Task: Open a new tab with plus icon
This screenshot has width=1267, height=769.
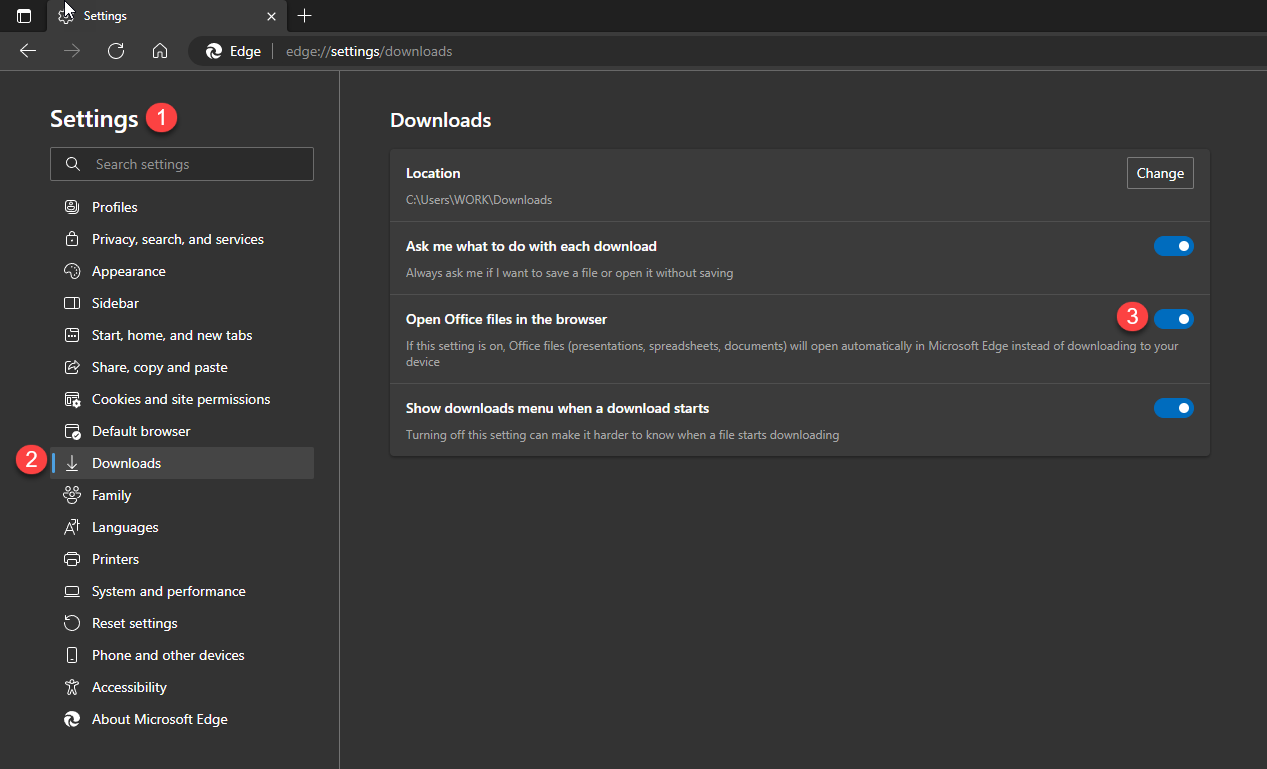Action: click(305, 16)
